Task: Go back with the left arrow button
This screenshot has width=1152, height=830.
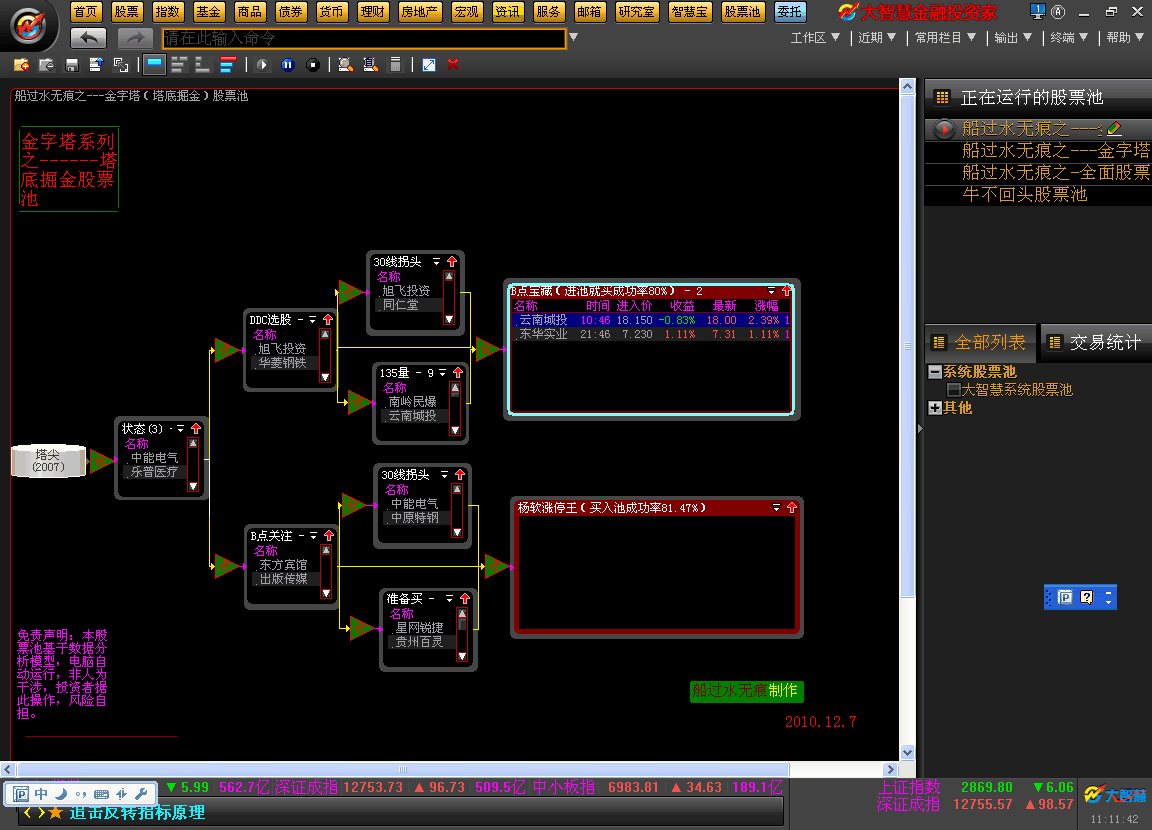Action: [x=89, y=37]
